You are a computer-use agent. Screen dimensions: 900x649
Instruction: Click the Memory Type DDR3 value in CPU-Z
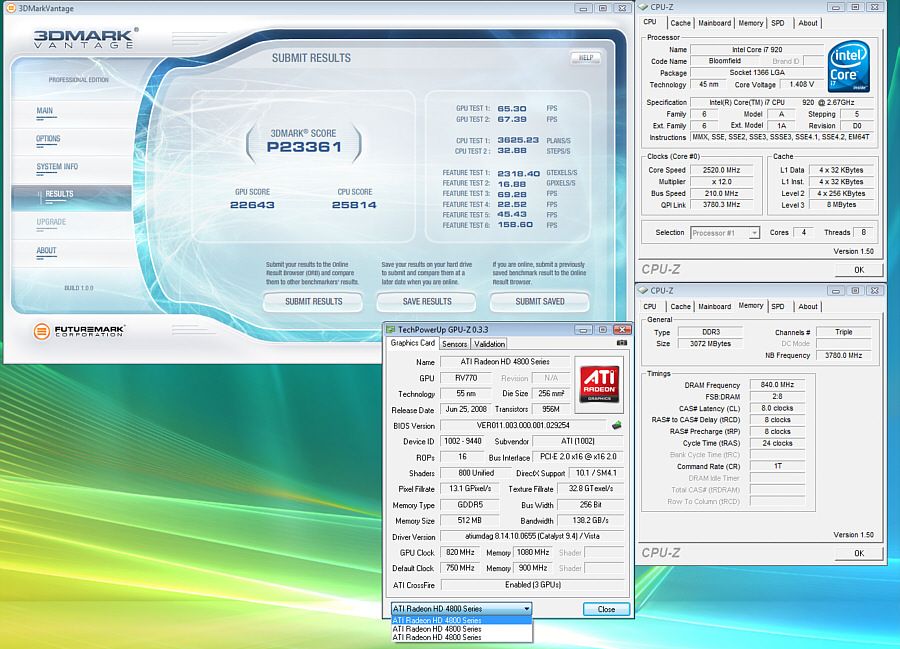(711, 332)
